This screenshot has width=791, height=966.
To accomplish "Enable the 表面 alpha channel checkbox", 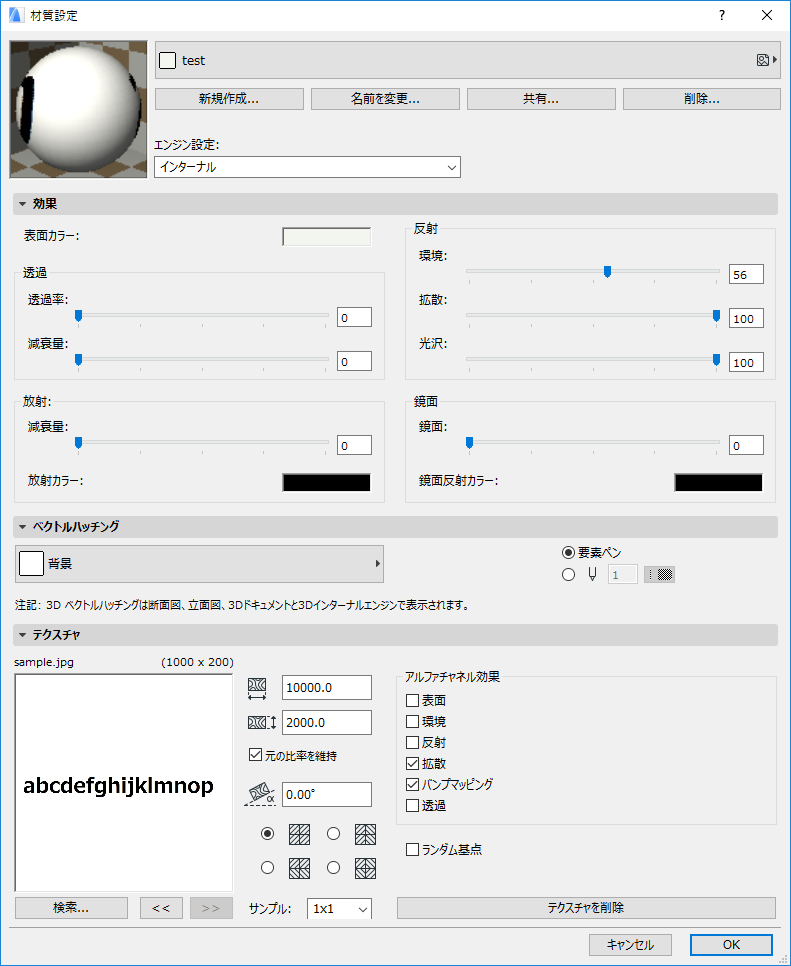I will tap(412, 700).
